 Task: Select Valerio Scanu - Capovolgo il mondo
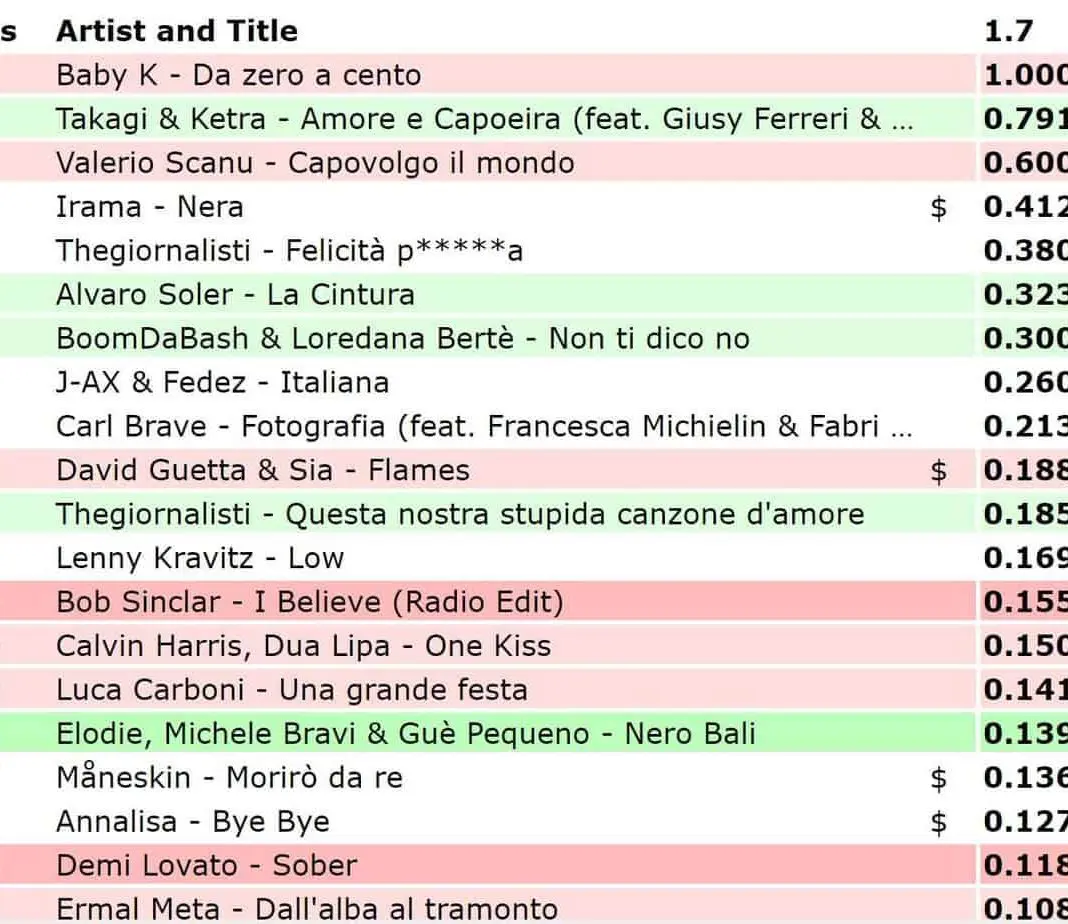315,163
